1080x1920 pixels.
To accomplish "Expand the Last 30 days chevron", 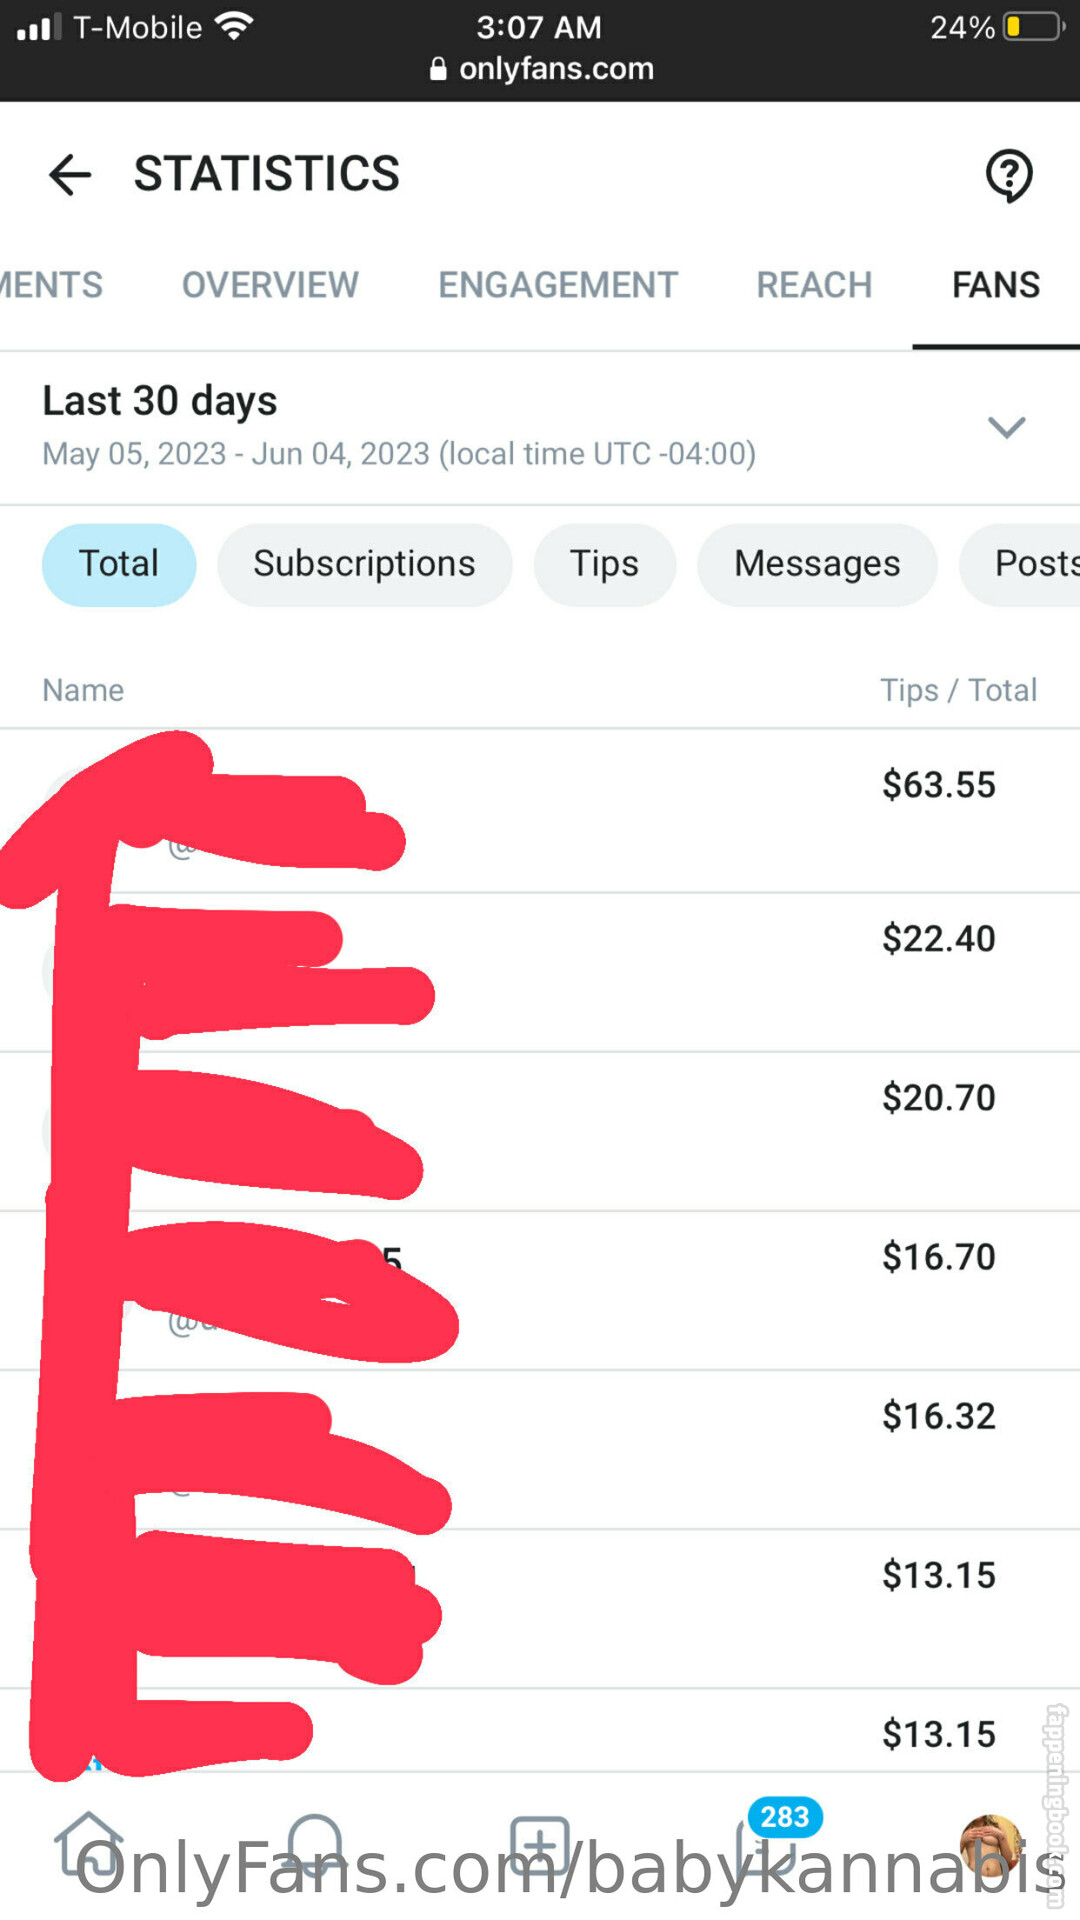I will (1006, 427).
